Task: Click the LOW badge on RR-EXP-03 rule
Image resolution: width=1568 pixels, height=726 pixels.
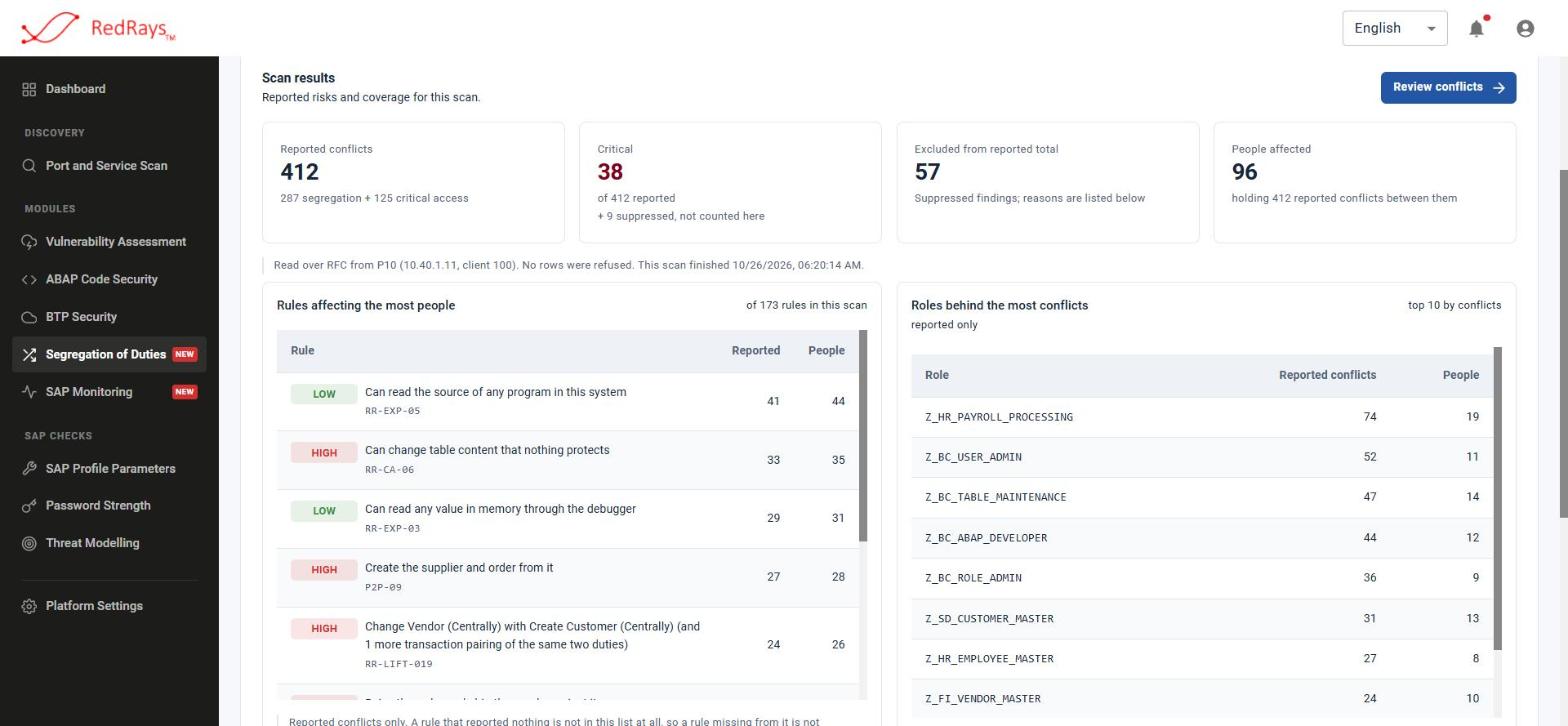Action: pyautogui.click(x=324, y=511)
